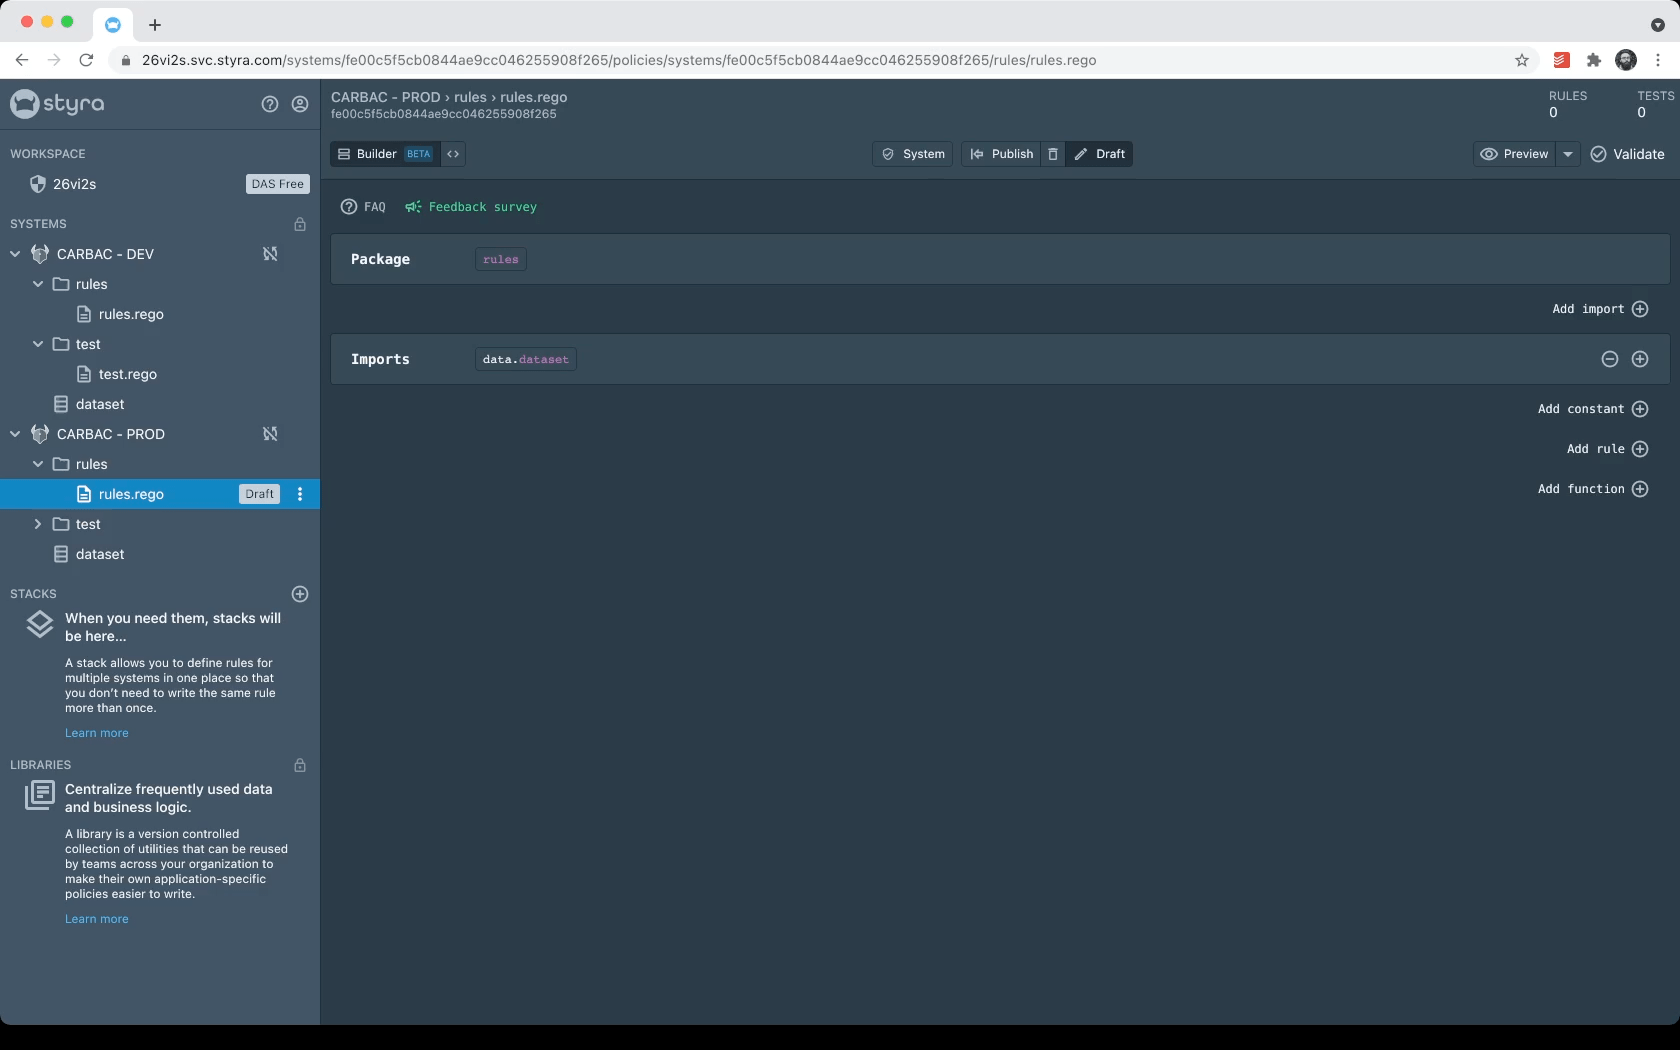Select the System tab

pyautogui.click(x=913, y=154)
